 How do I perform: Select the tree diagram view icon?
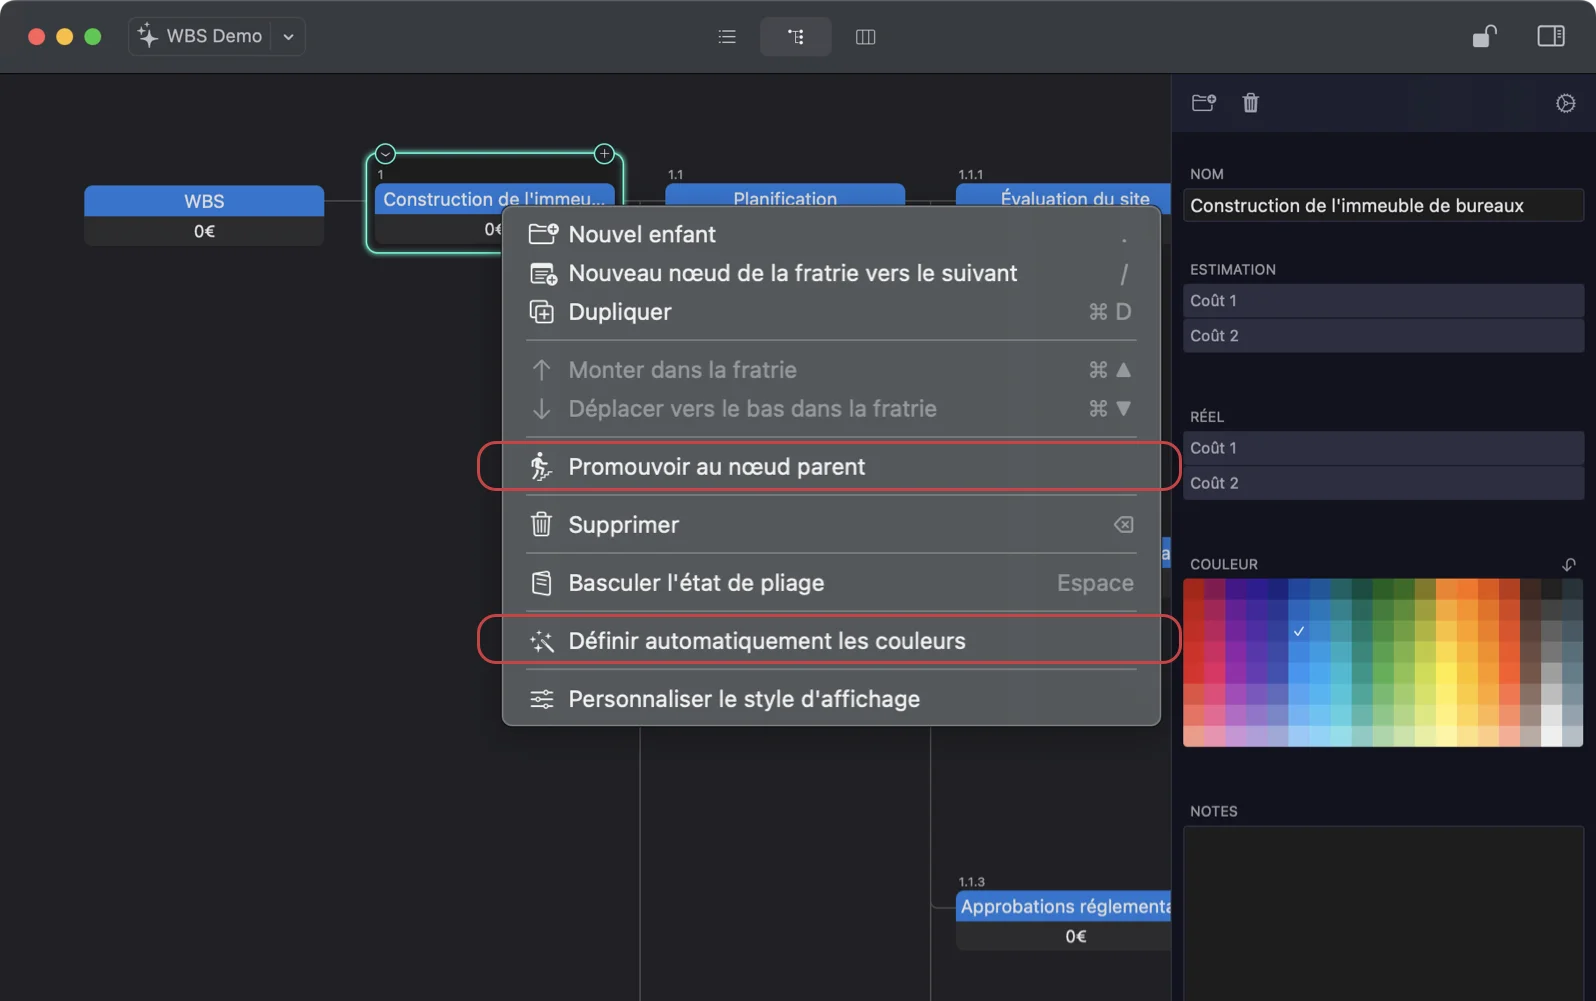pyautogui.click(x=795, y=37)
